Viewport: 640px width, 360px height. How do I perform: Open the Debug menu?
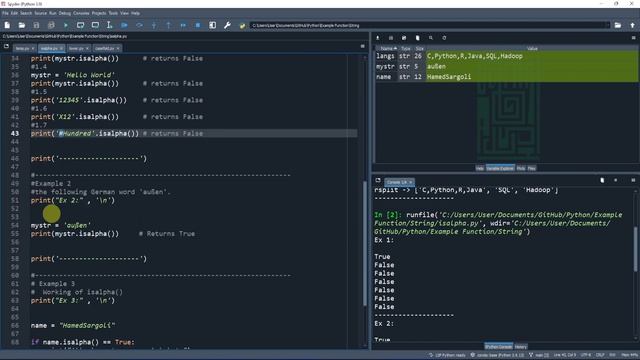tap(64, 13)
